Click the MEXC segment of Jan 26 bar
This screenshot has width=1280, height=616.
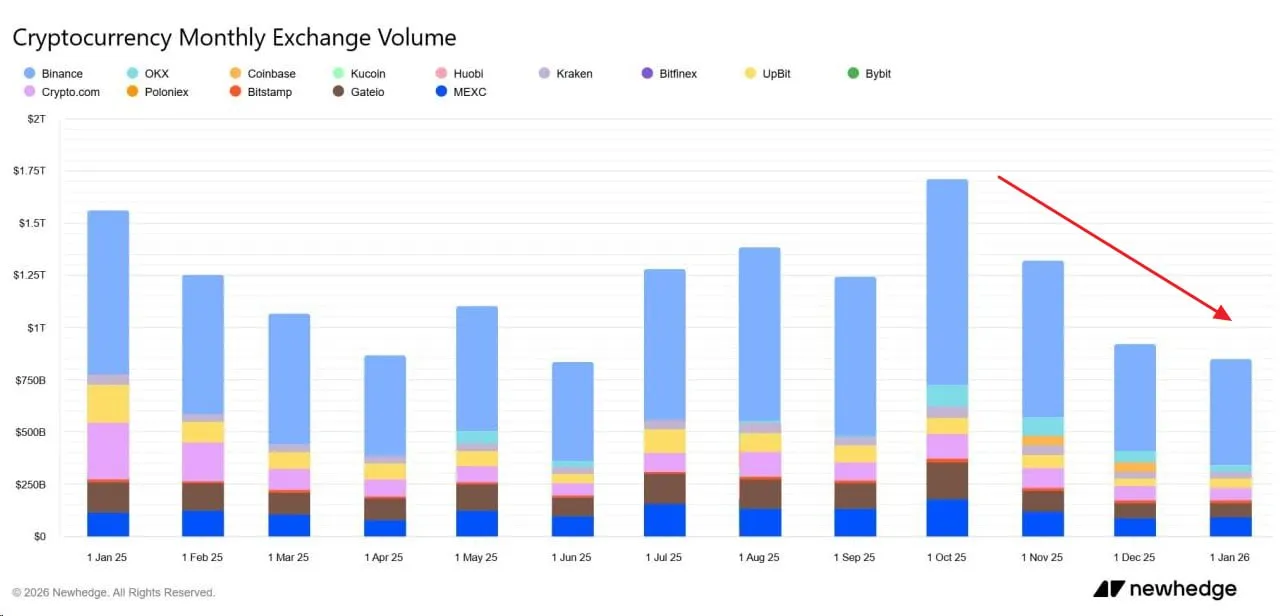coord(1230,526)
